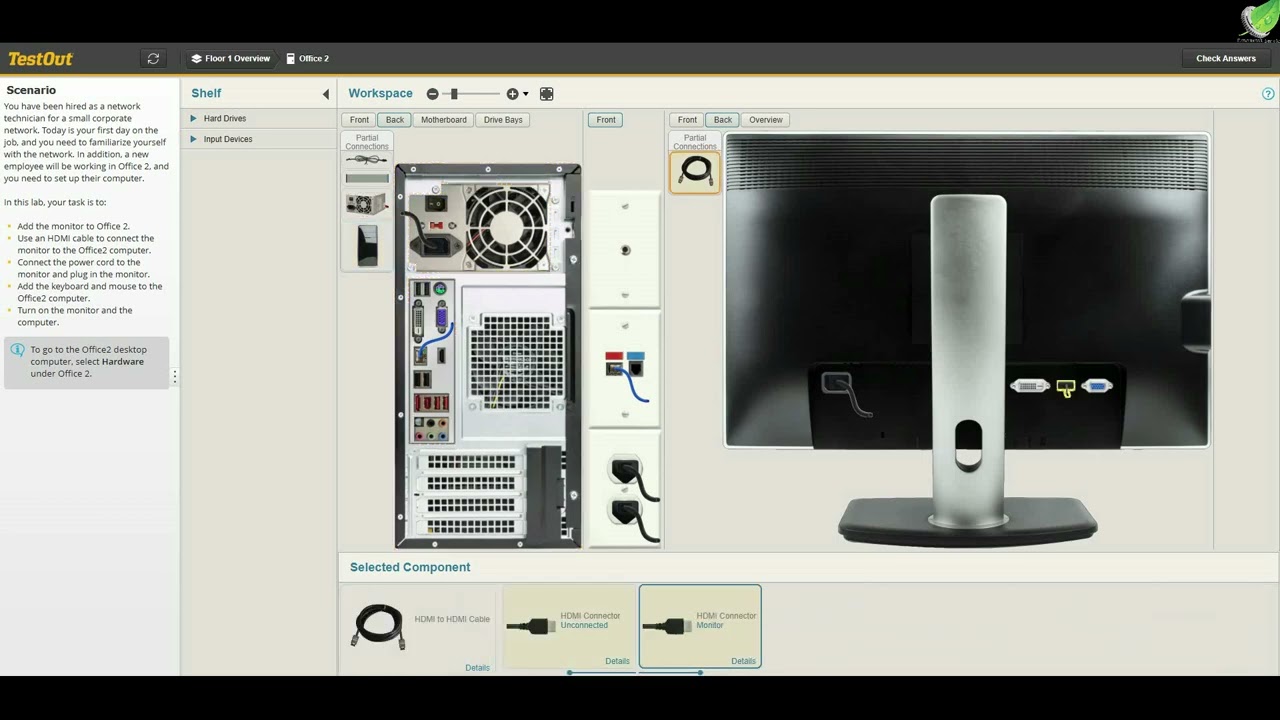This screenshot has height=720, width=1280.
Task: Select the black device in Partial Connections
Action: [x=367, y=246]
